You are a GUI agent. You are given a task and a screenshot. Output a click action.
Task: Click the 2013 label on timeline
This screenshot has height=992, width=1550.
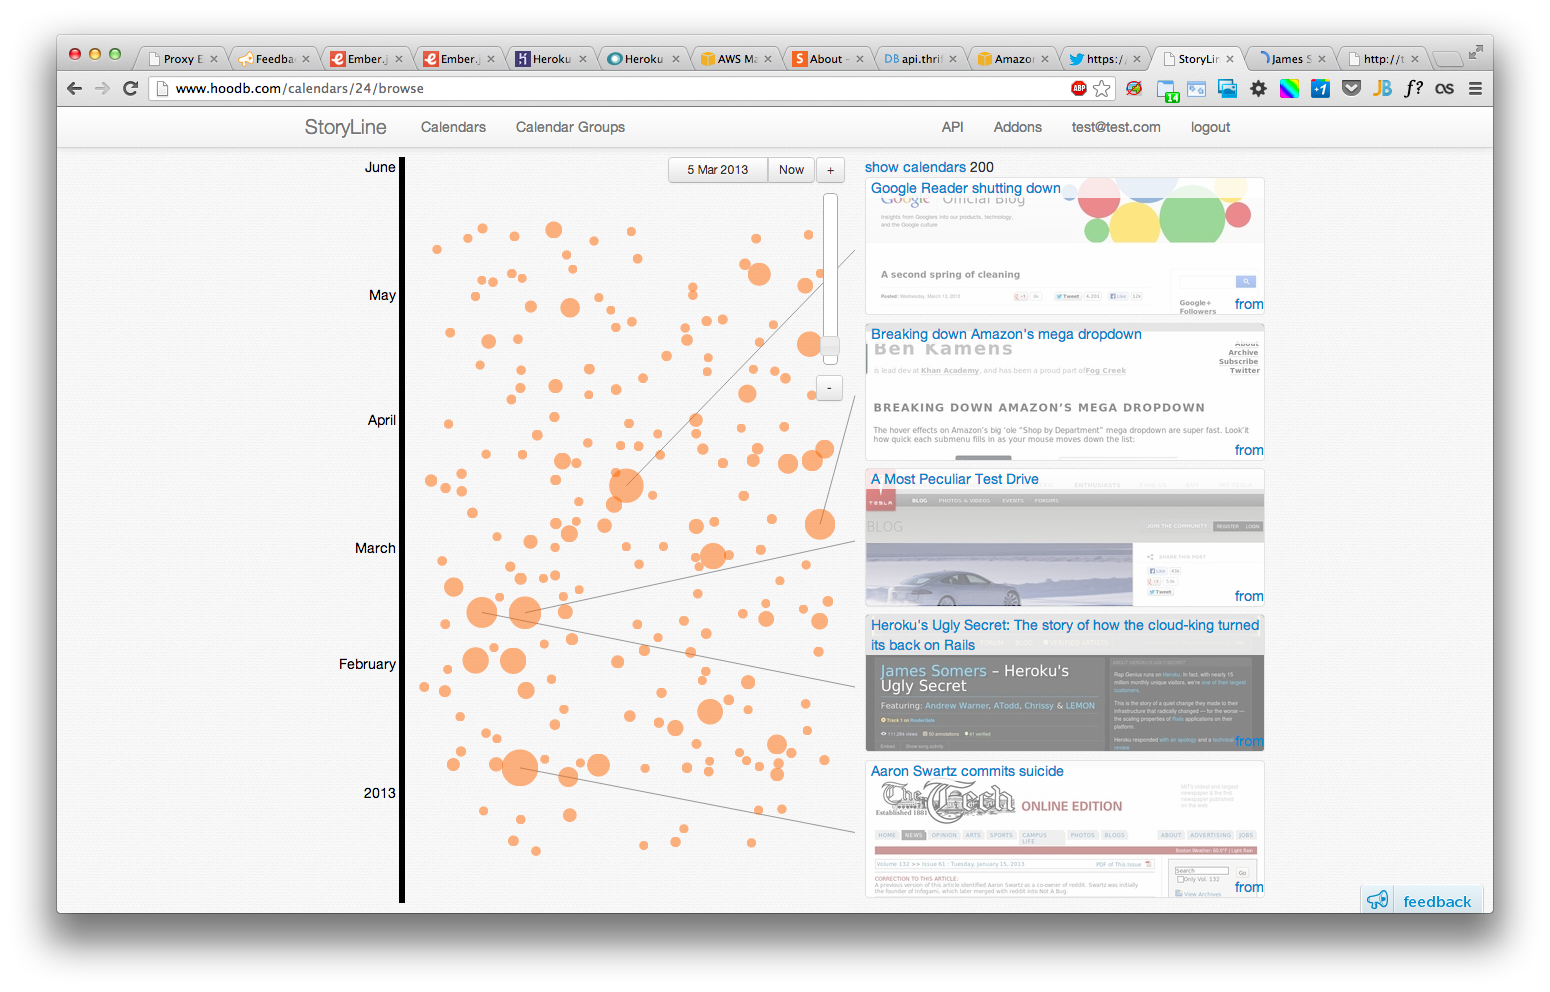click(379, 793)
